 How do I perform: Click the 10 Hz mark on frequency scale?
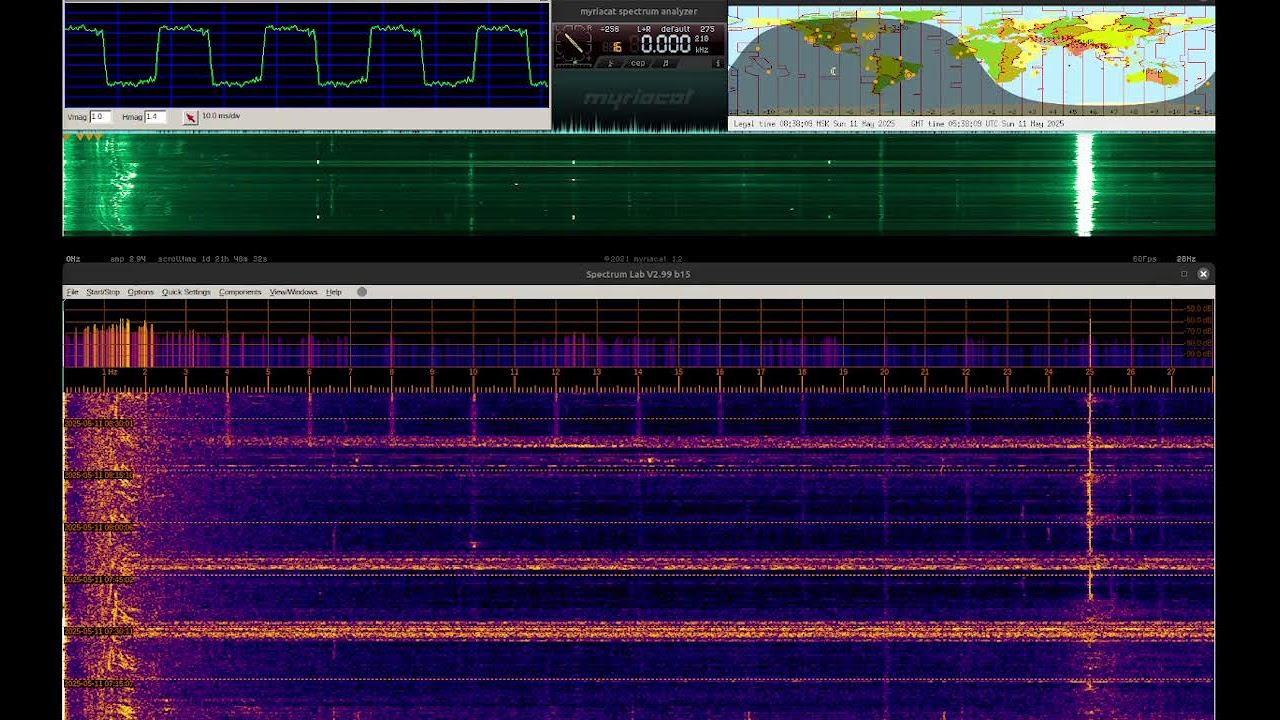(473, 373)
